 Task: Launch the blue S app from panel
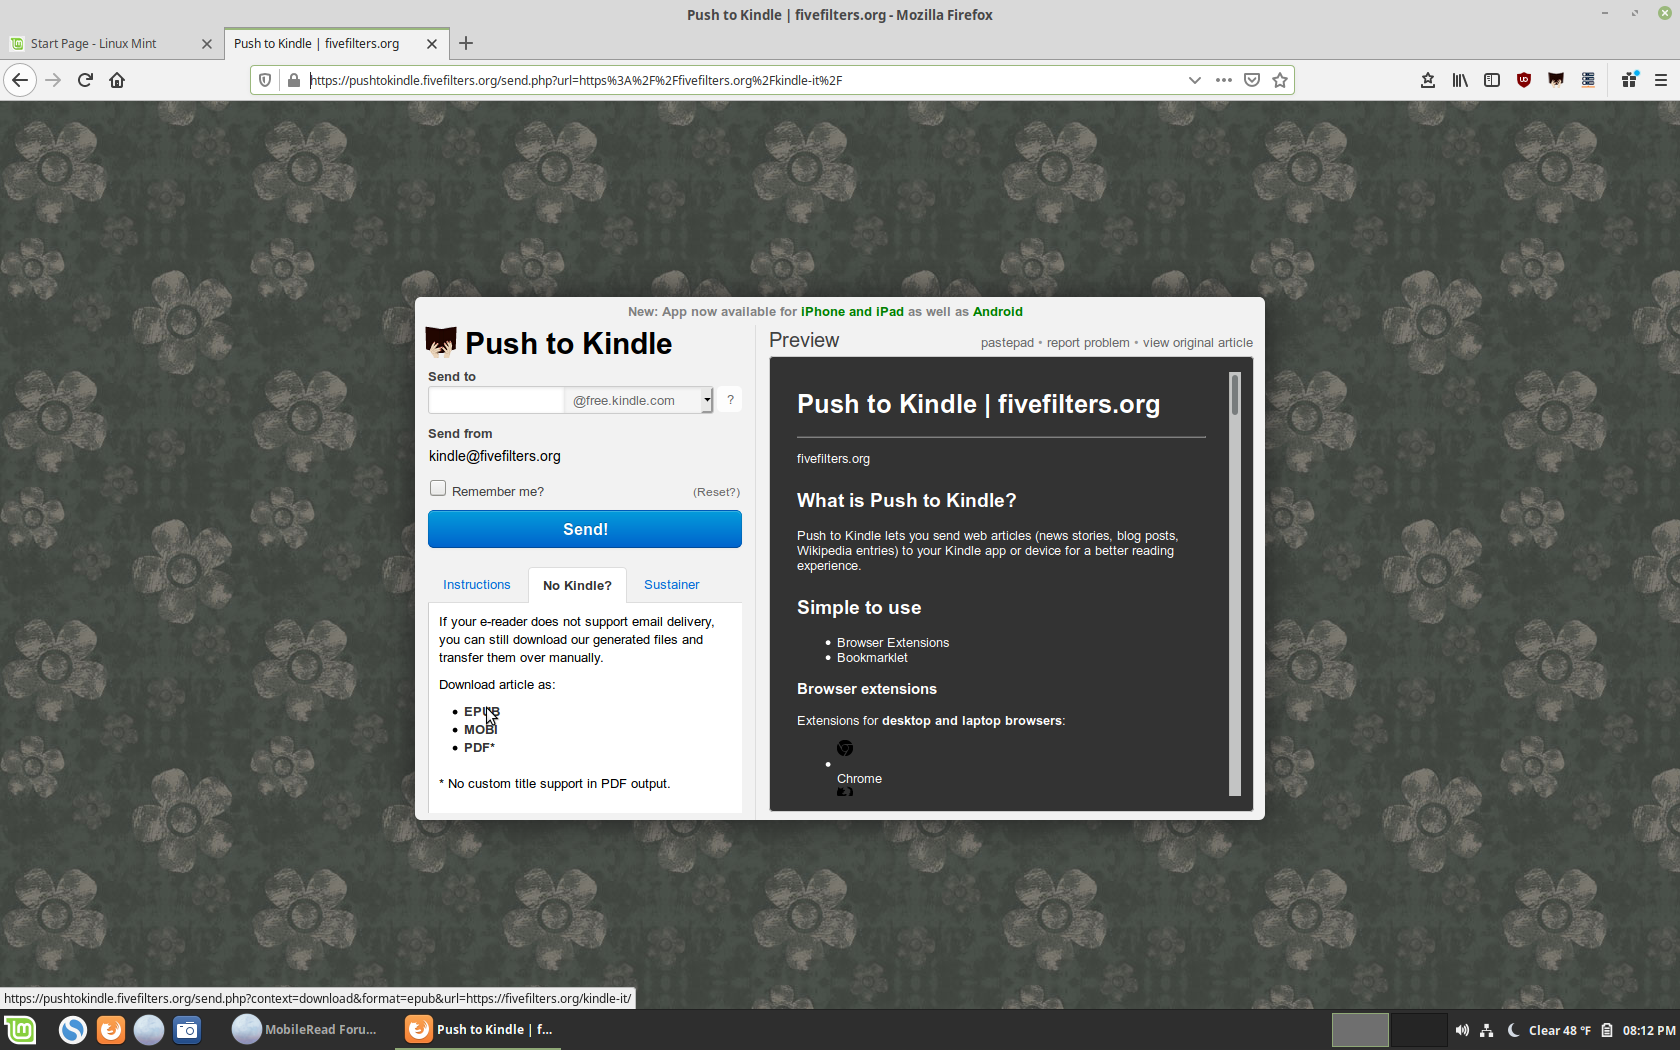(73, 1030)
